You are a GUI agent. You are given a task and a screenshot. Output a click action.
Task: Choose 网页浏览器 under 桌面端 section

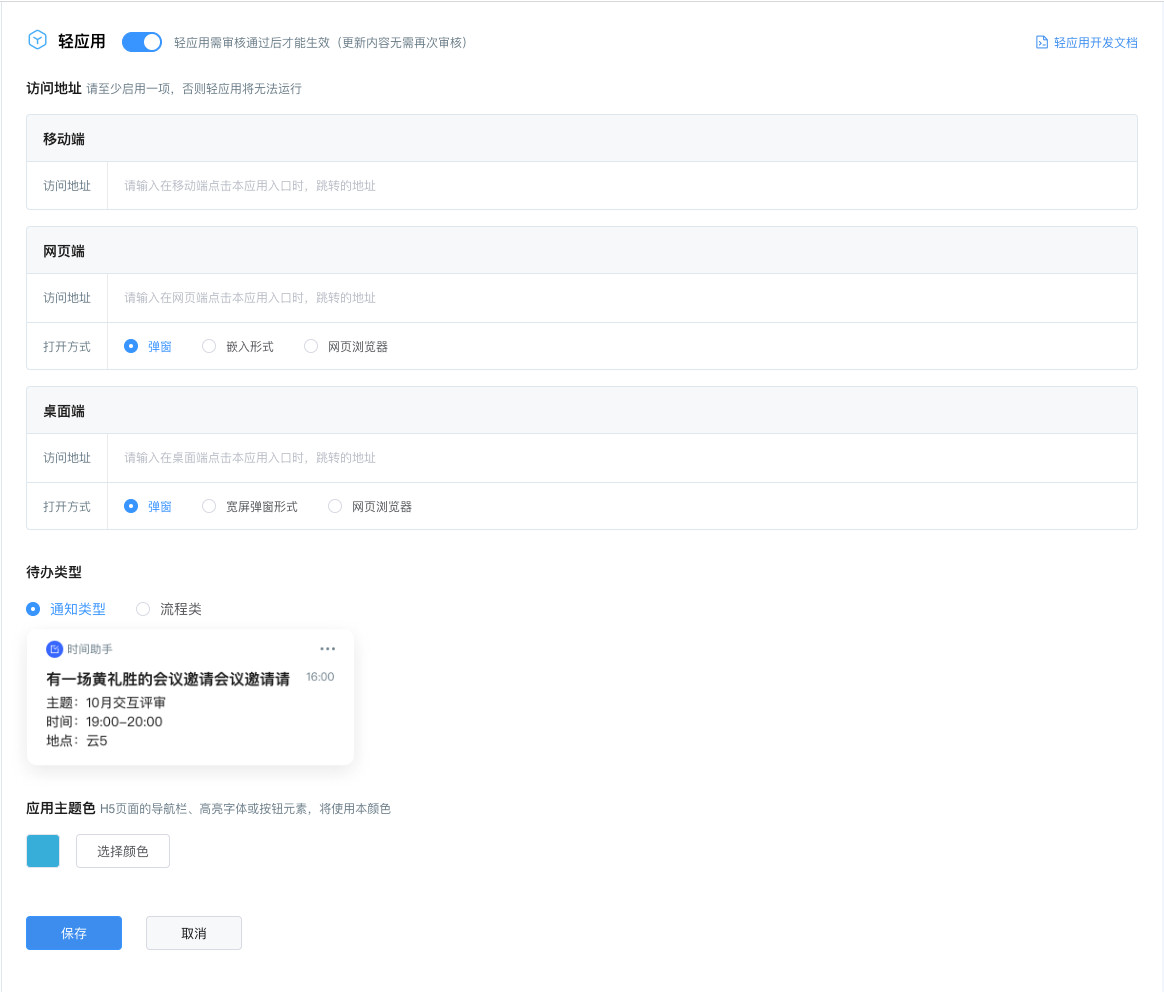pyautogui.click(x=335, y=506)
